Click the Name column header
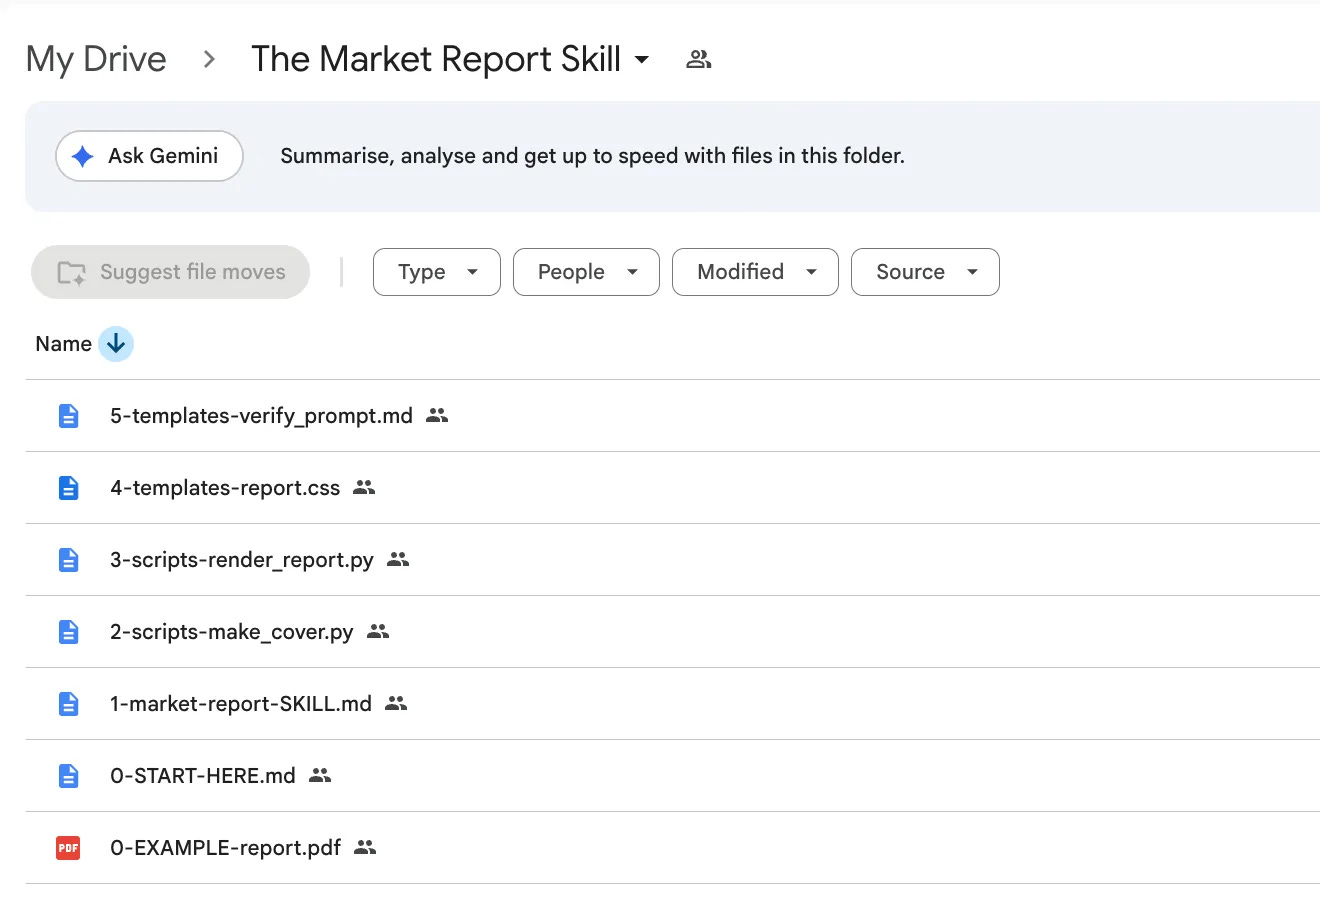 pos(64,344)
